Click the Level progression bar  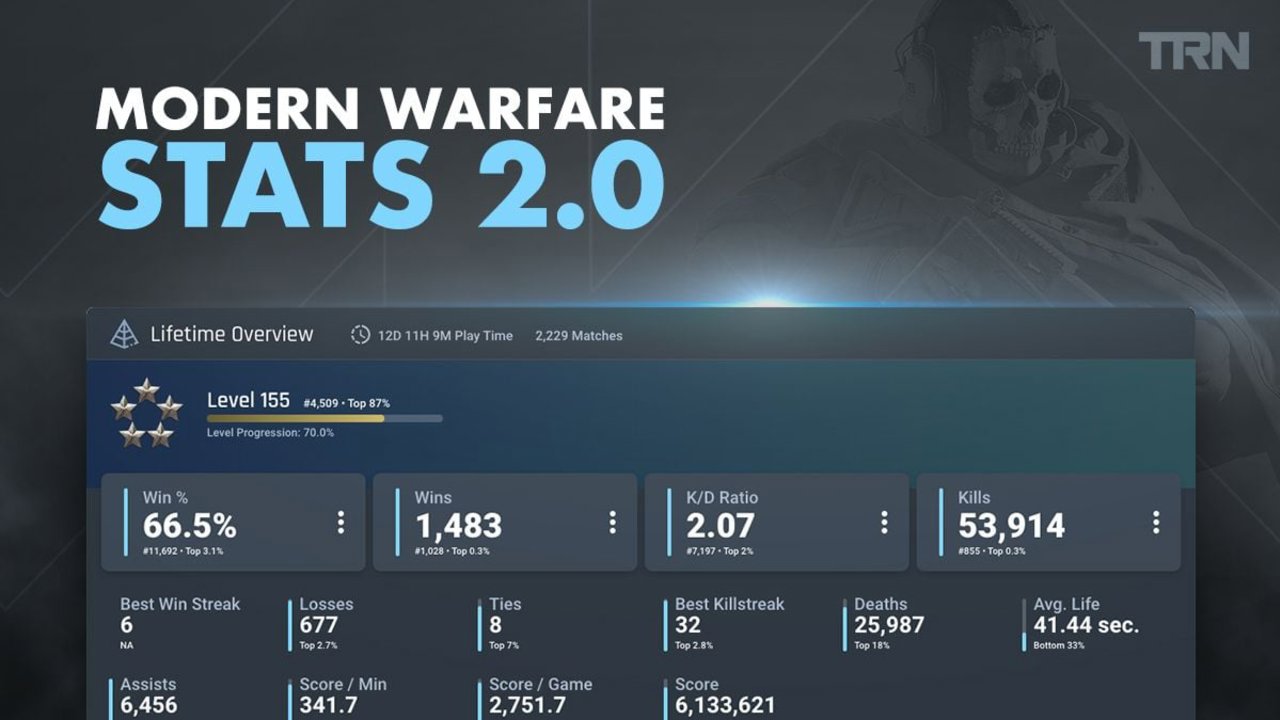tap(324, 418)
